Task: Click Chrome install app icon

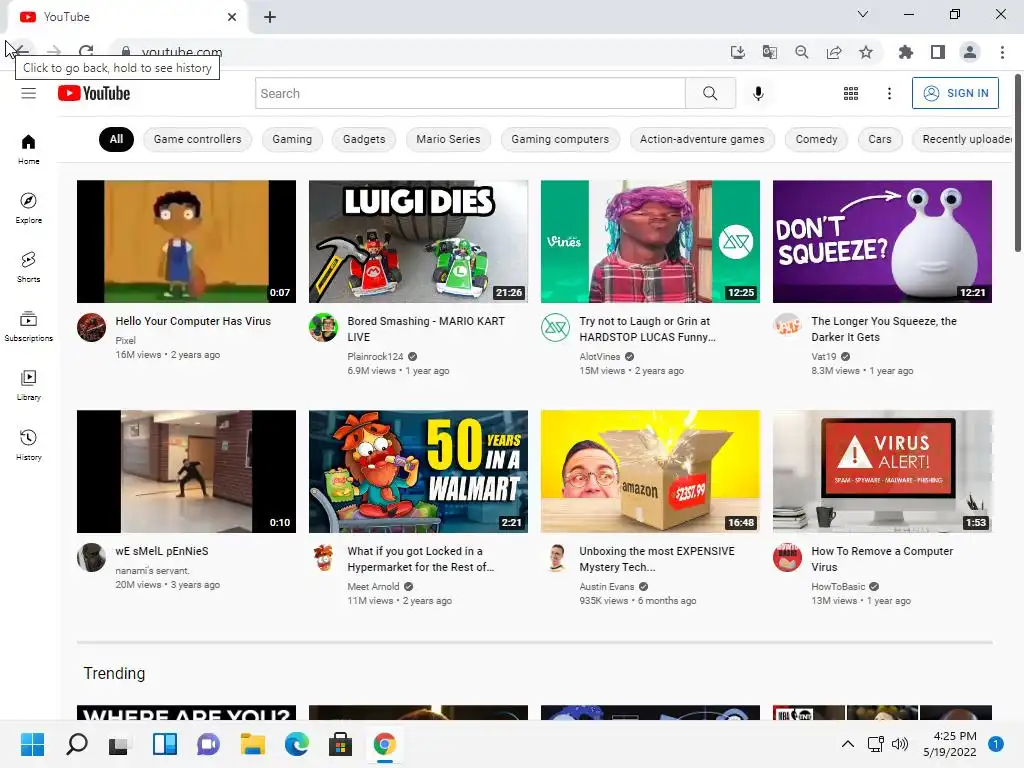Action: (737, 52)
